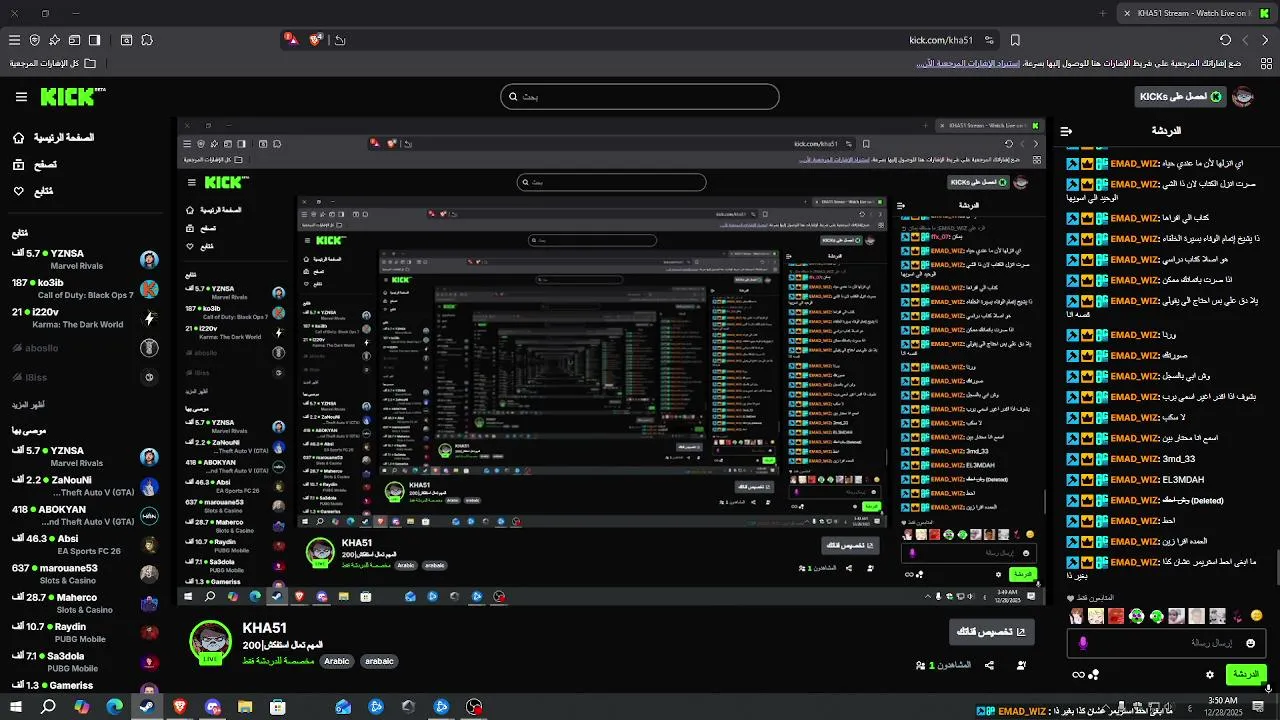Open Maherco recommended channel
1280x720 pixels.
pos(85,603)
